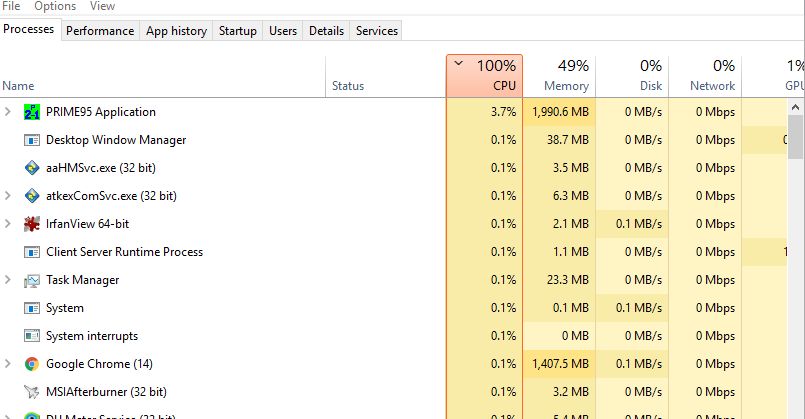
Task: Click the 3.7% CPU value for PRIME95
Action: tap(503, 112)
